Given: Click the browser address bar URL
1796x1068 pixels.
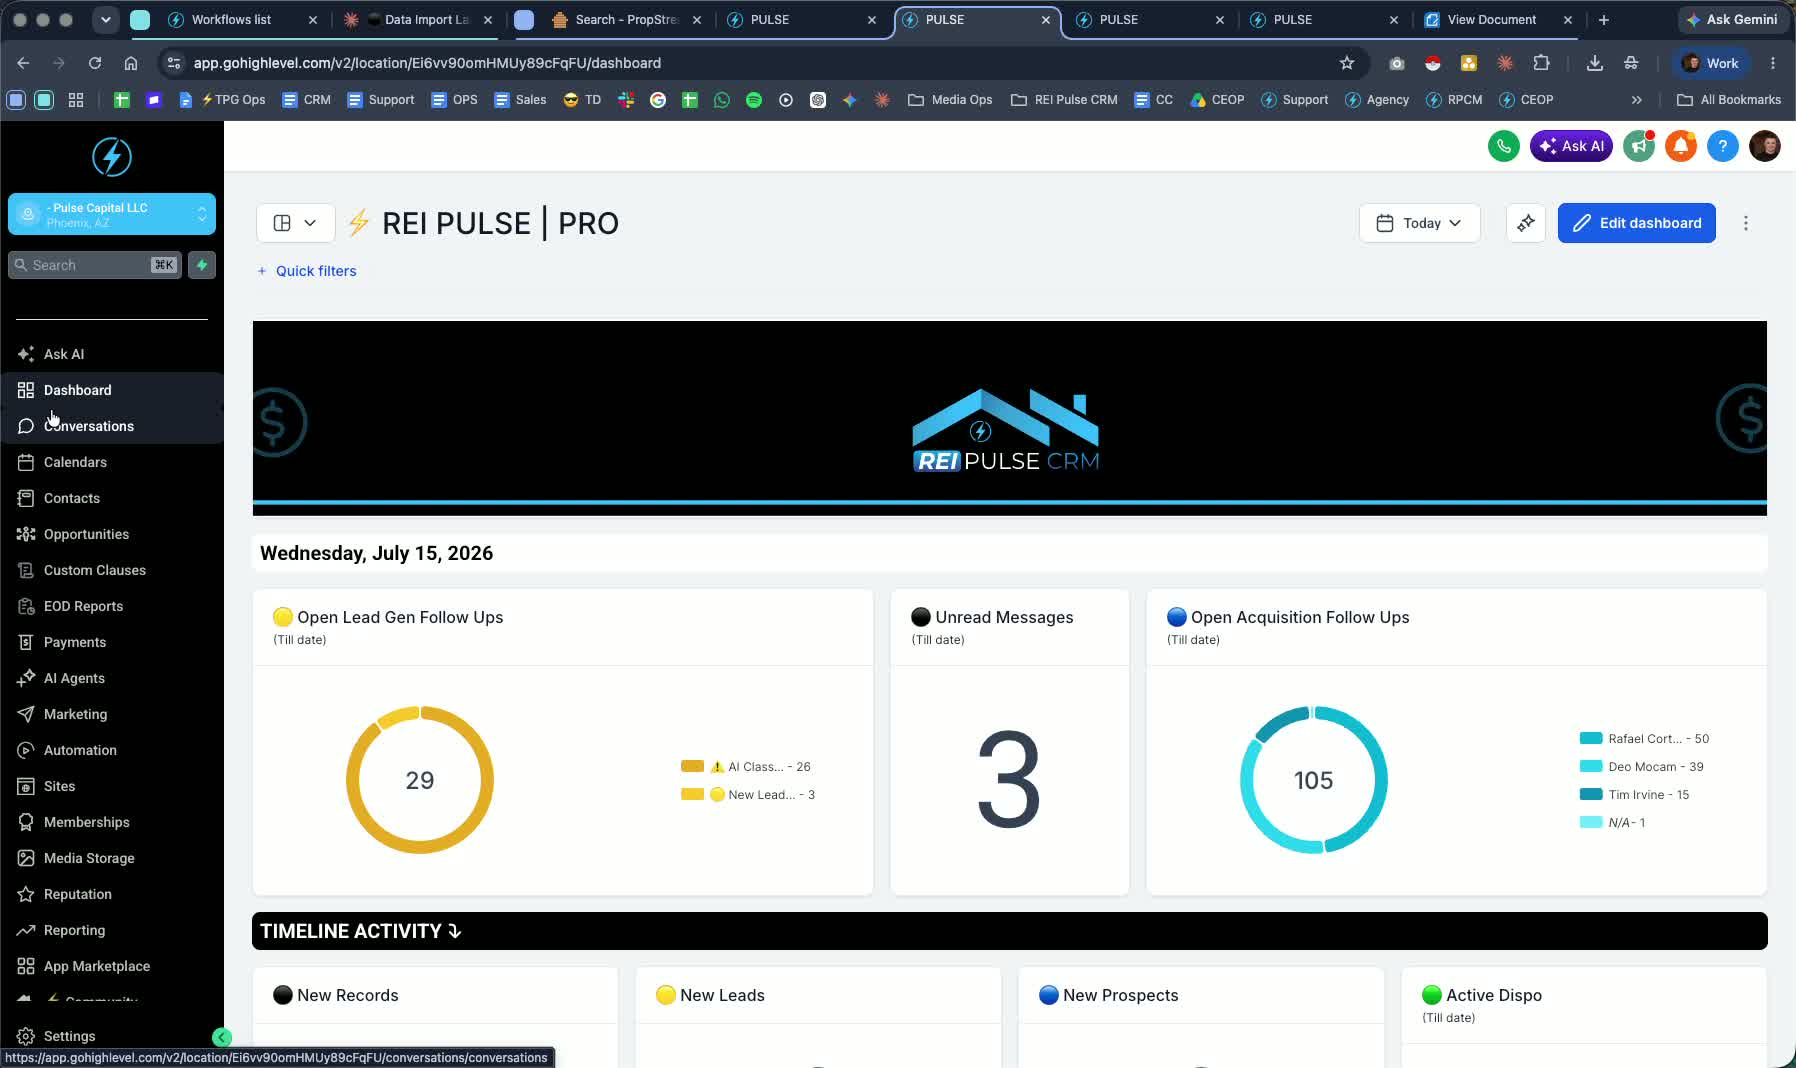Looking at the screenshot, I should point(427,63).
